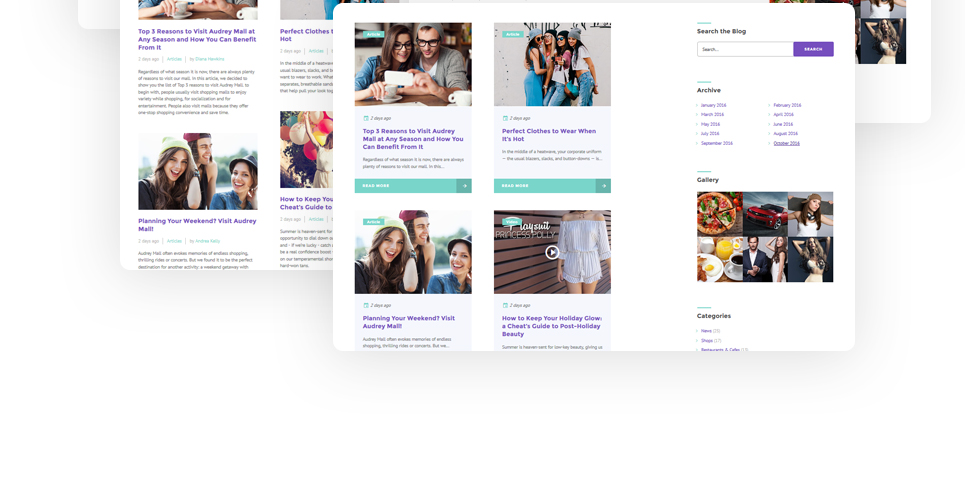
Task: Click the arrow icon on Top 3 Reasons Read More
Action: coord(464,185)
